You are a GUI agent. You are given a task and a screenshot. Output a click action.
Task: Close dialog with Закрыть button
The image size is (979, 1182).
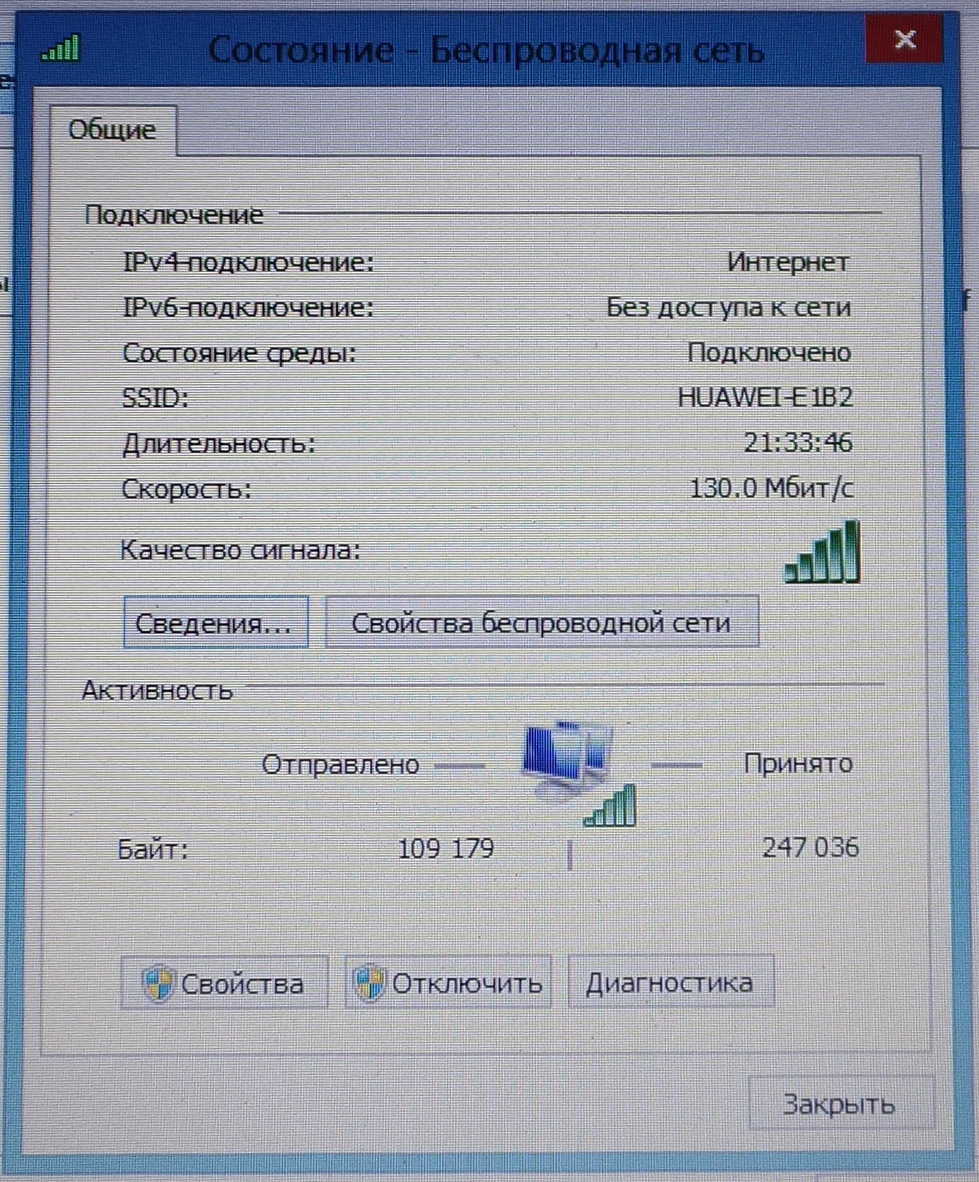click(x=840, y=1104)
